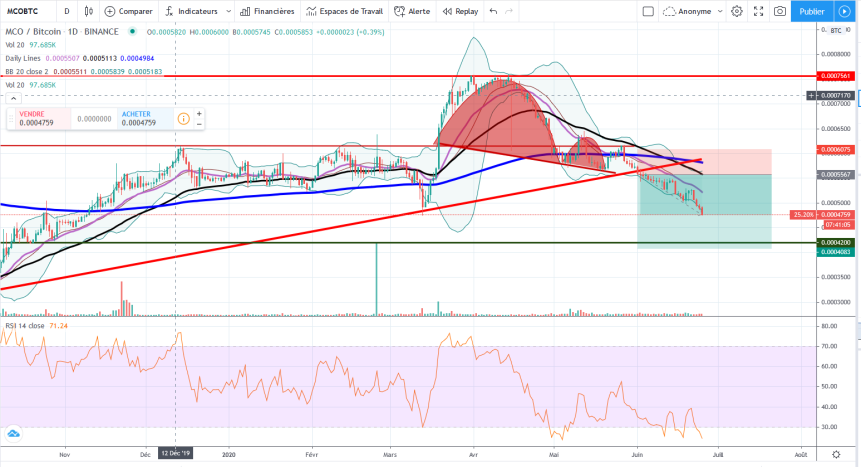861x467 pixels.
Task: Click the cloud save icon beside Anonyme
Action: point(669,11)
